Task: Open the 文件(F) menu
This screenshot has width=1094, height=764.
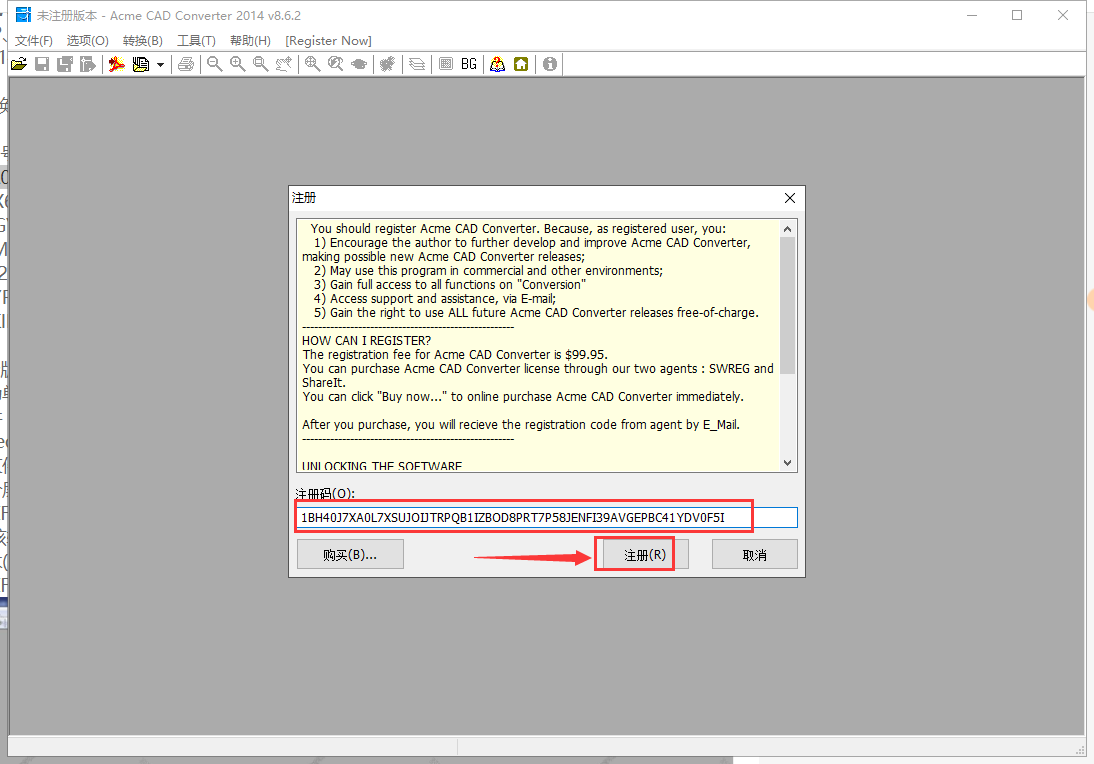Action: tap(34, 41)
